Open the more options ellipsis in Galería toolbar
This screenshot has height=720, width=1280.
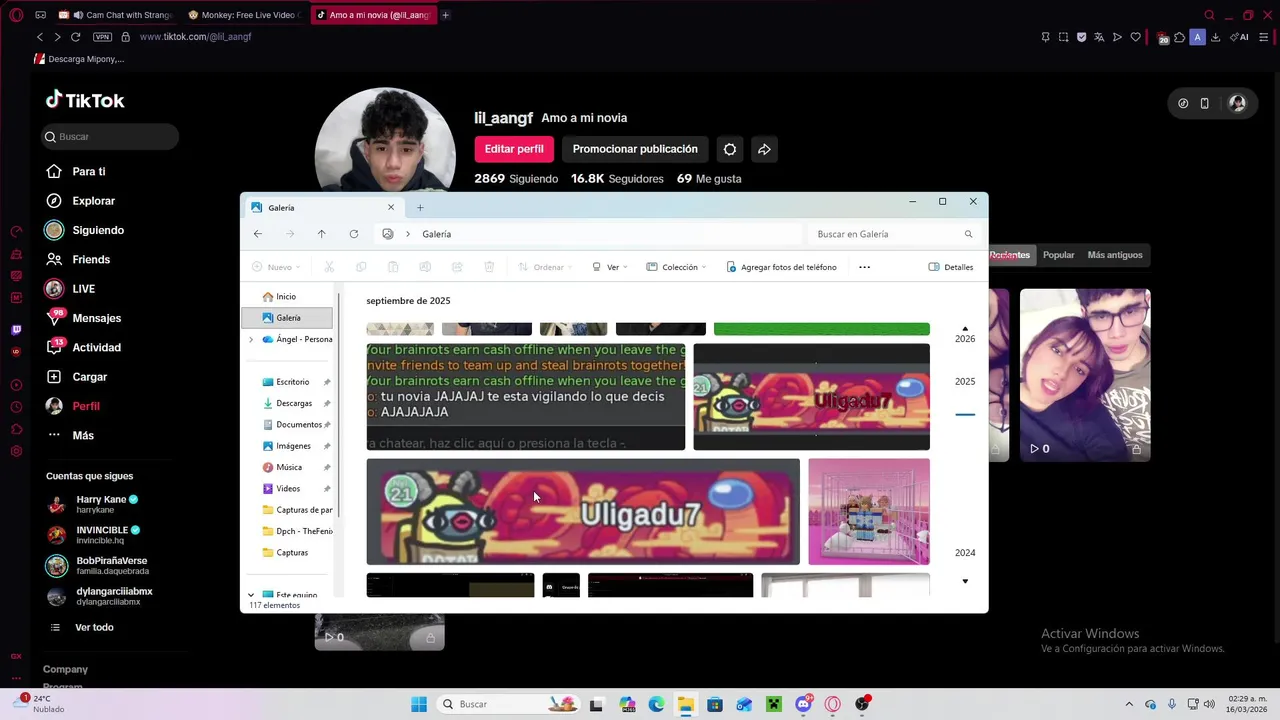[864, 267]
